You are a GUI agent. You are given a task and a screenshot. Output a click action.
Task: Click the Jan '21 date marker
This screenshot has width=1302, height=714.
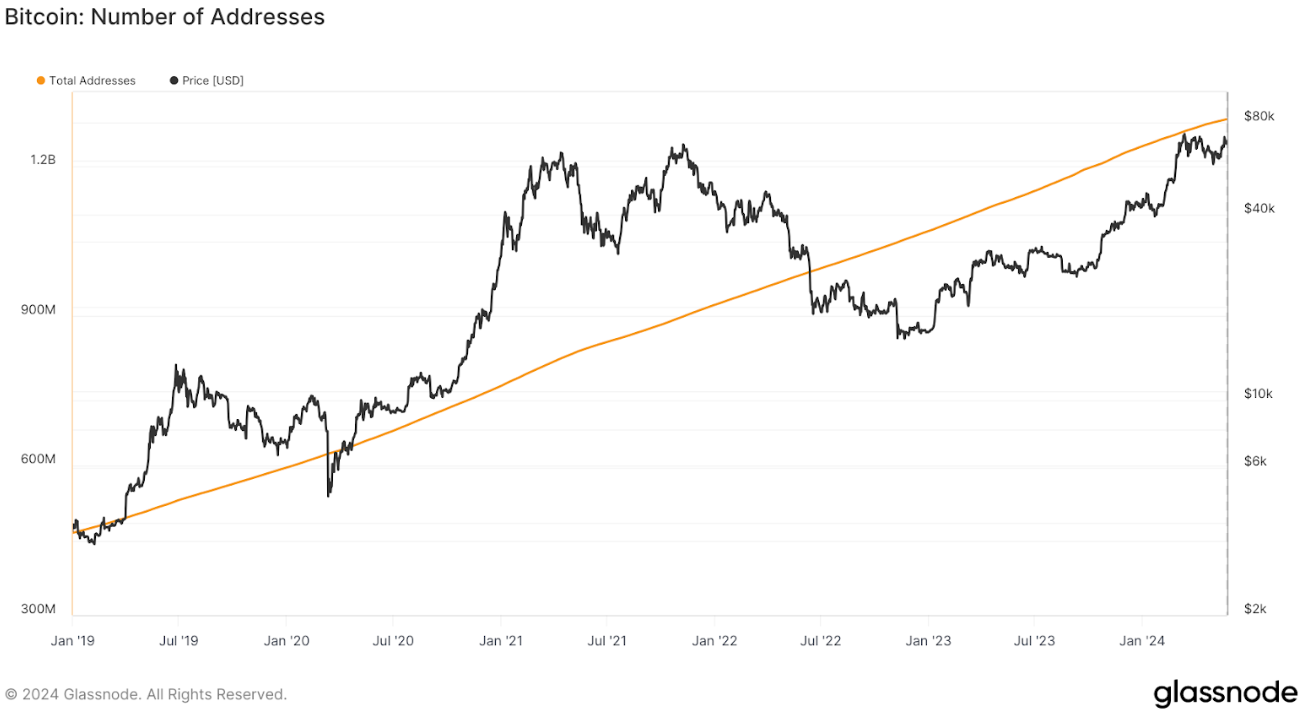coord(501,640)
